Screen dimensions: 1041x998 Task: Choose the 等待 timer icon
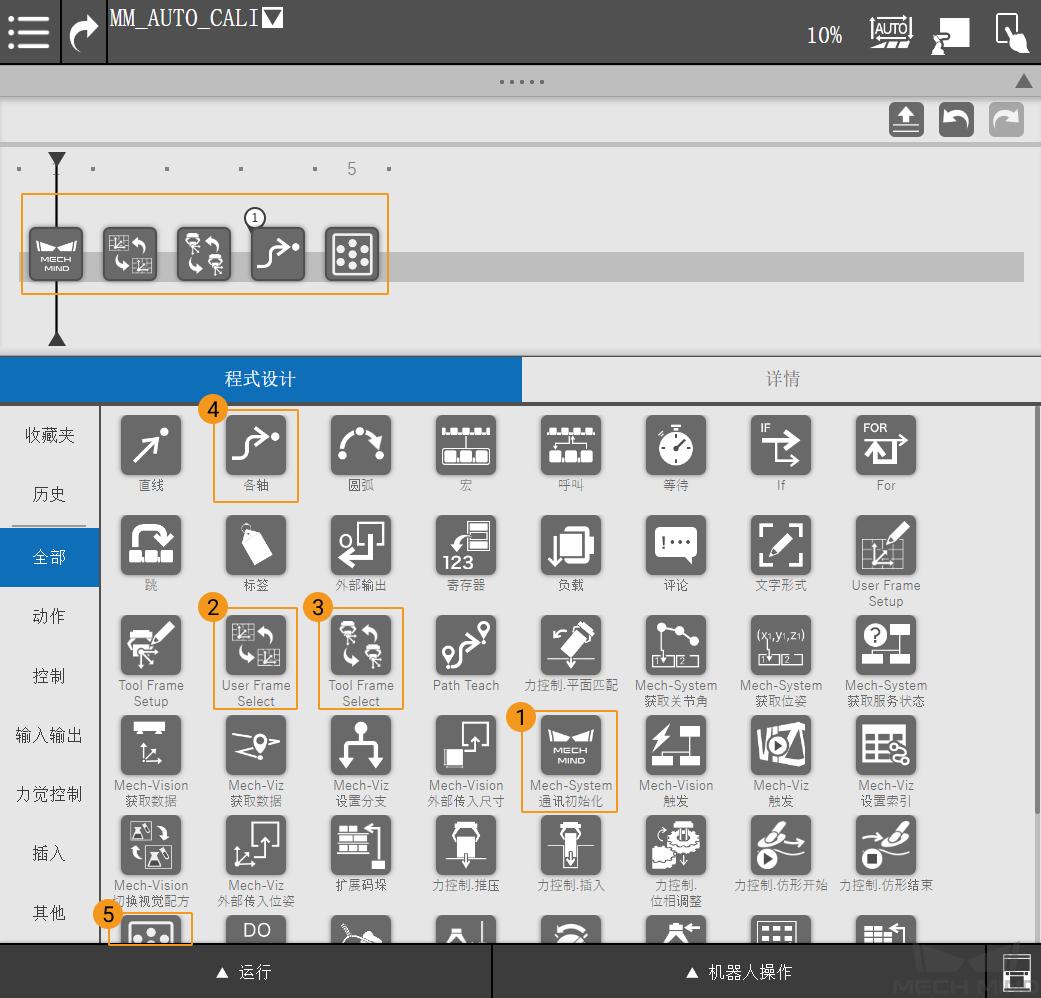[676, 445]
